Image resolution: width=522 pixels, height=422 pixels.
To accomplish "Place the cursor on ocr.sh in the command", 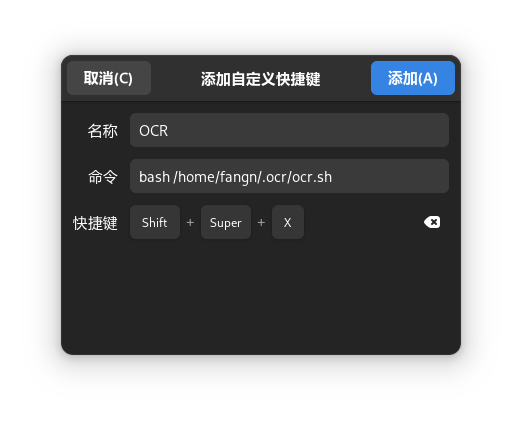I will pyautogui.click(x=312, y=177).
